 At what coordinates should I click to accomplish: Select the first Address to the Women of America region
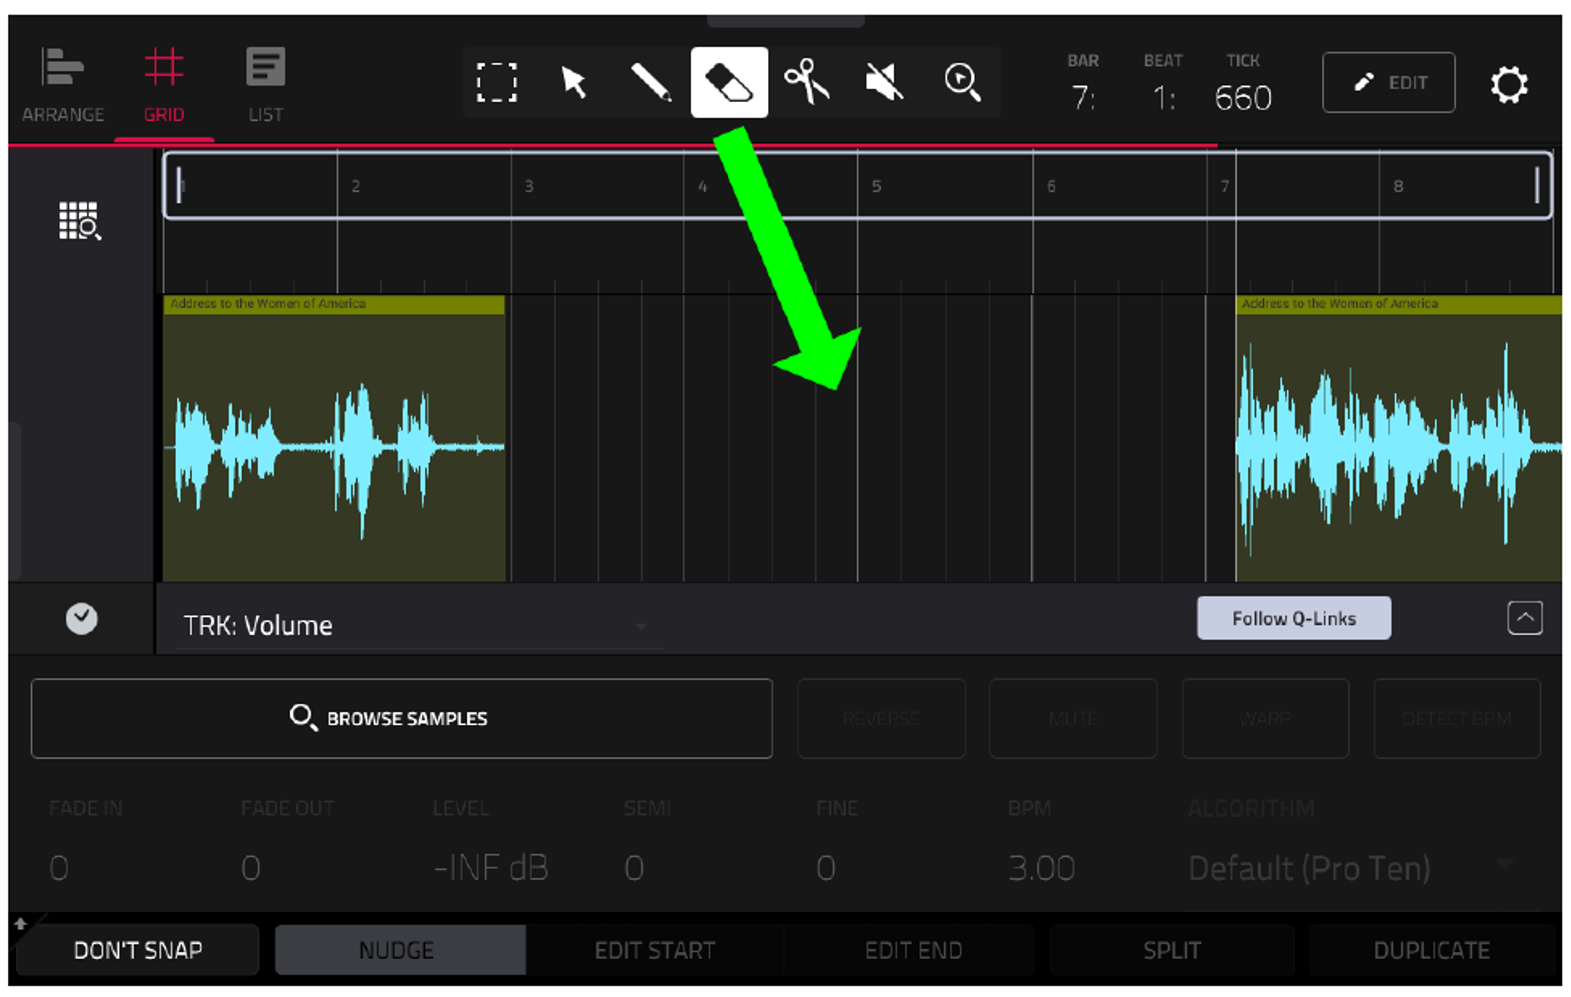coord(334,438)
